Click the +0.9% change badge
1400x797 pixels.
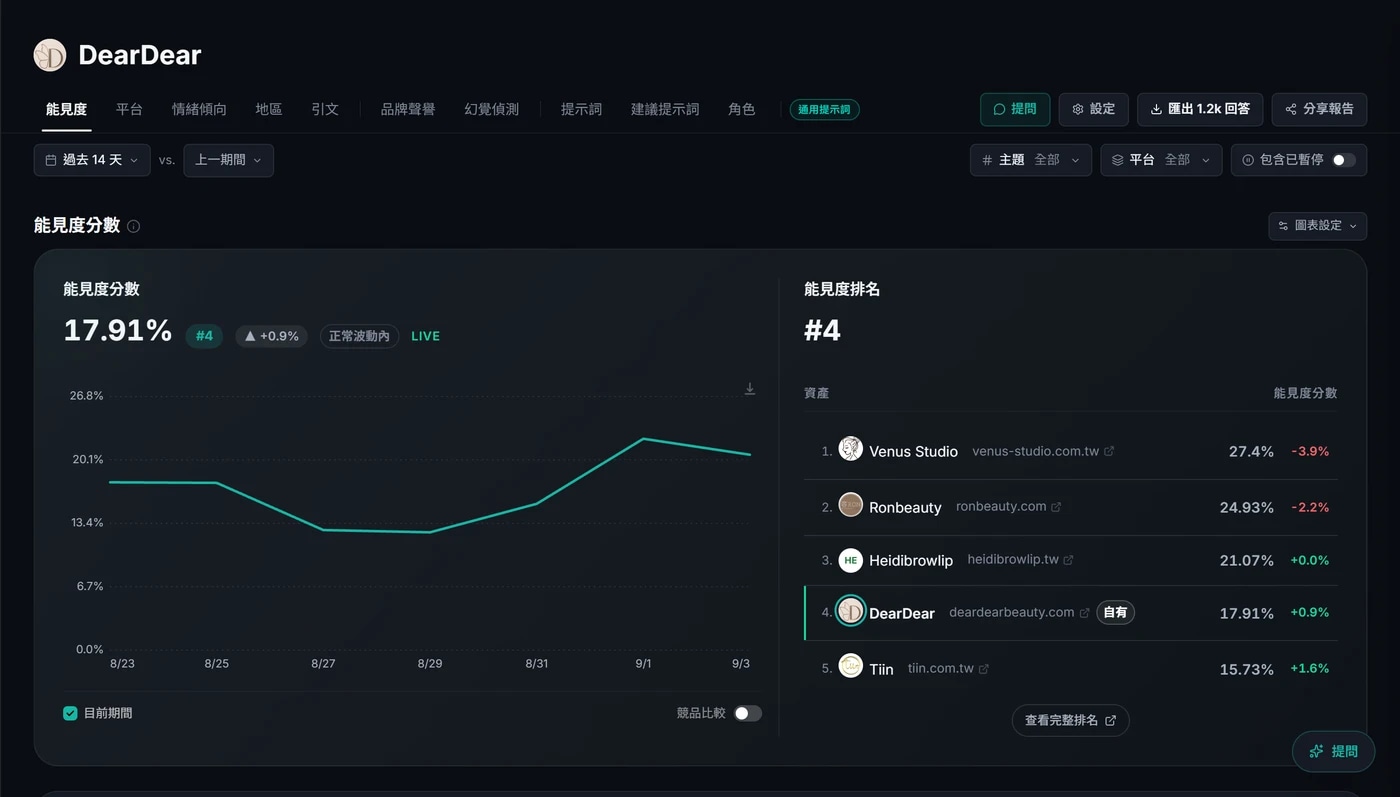coord(271,336)
